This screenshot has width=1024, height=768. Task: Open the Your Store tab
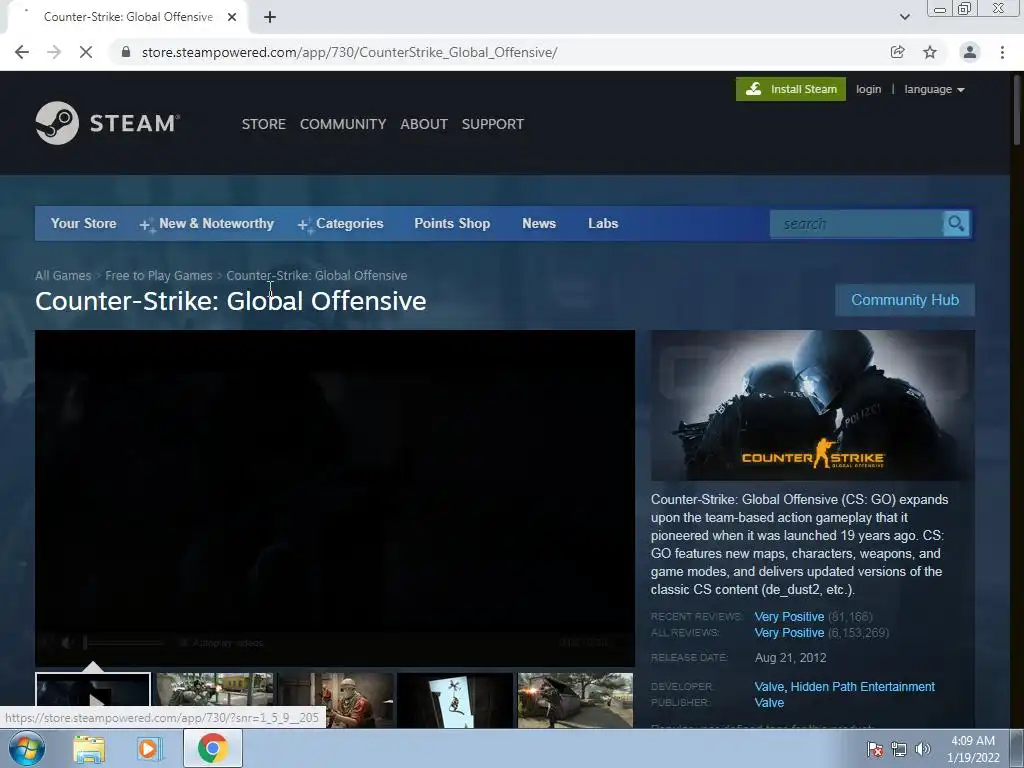point(84,223)
